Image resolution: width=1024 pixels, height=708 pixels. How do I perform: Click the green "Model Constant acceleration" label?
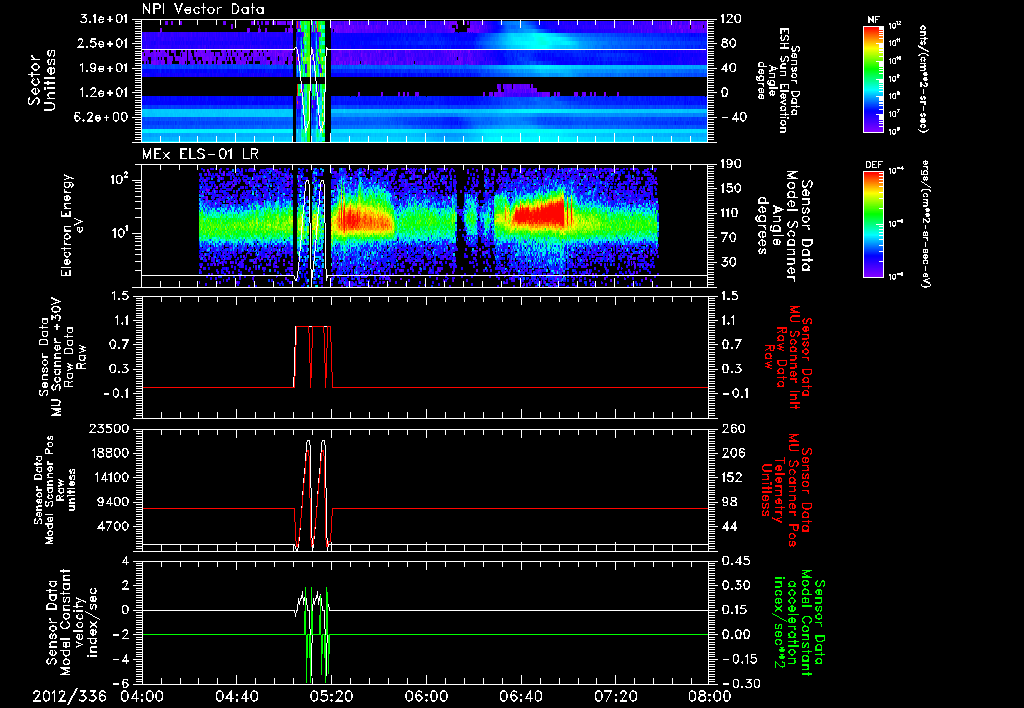tap(798, 622)
